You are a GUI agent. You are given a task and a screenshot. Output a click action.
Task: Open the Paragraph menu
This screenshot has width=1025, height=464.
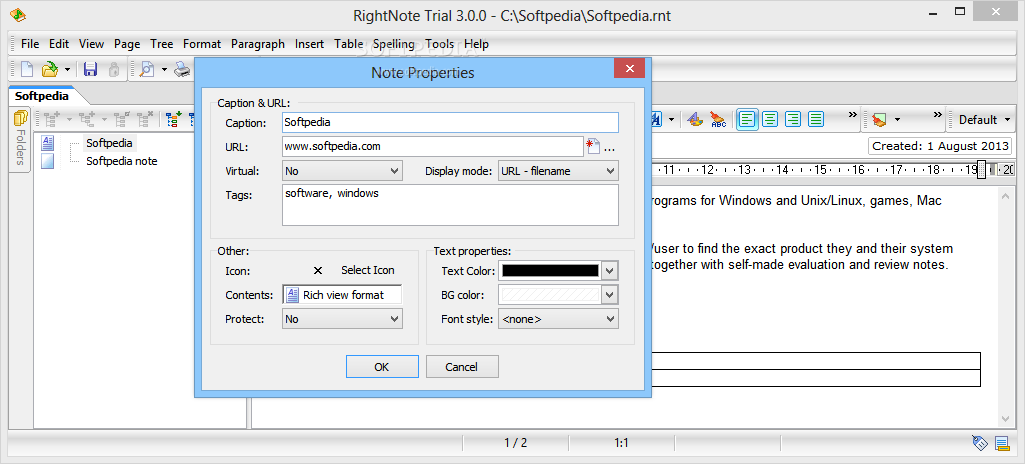tap(258, 44)
